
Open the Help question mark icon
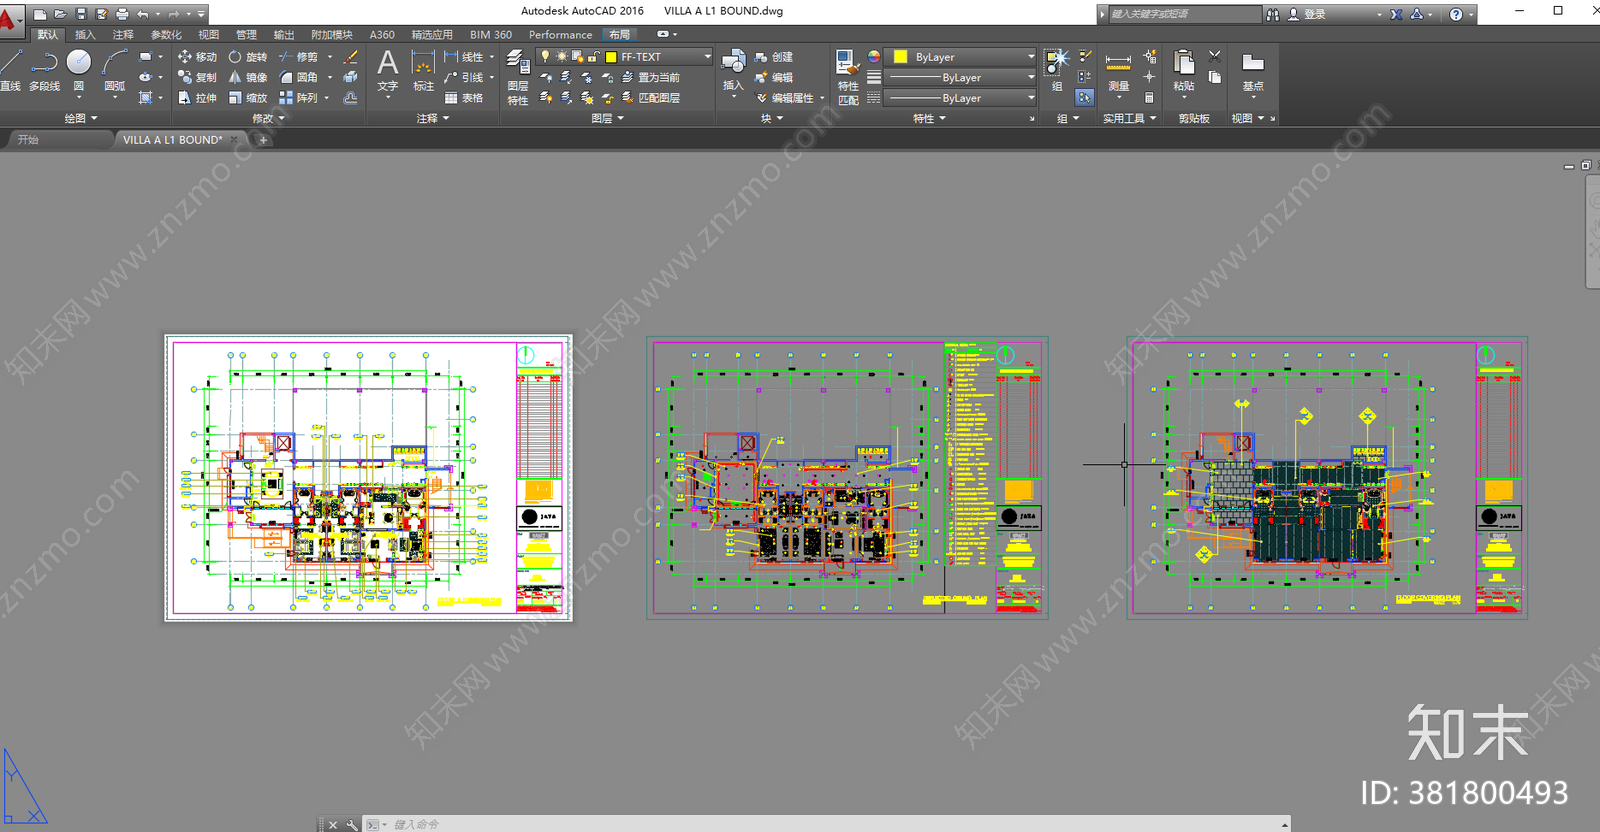pyautogui.click(x=1456, y=14)
